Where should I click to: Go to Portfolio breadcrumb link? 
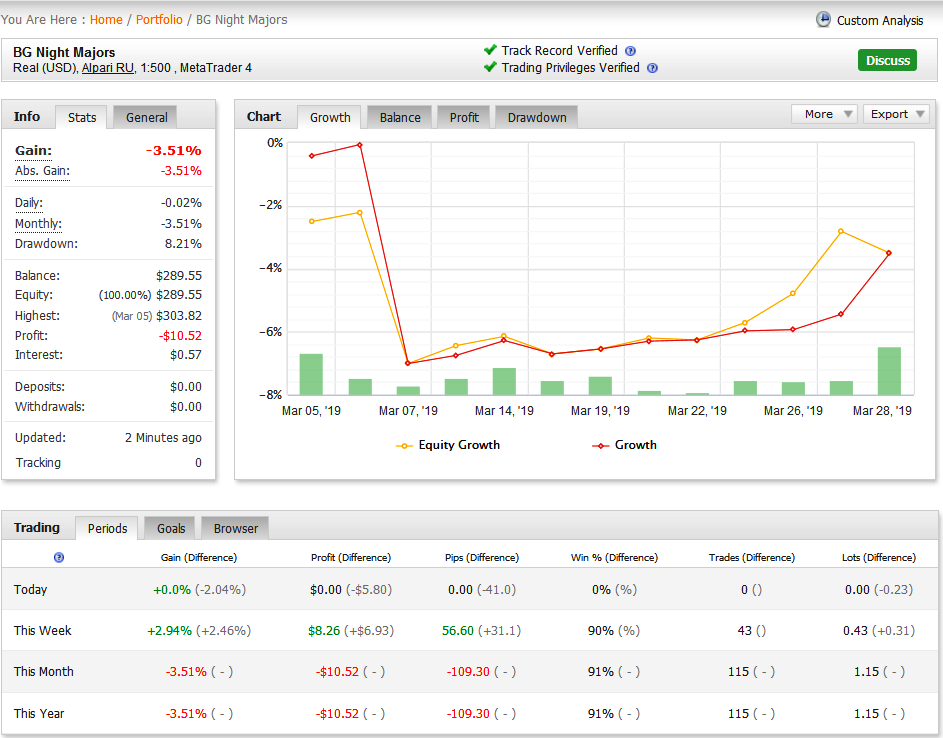(159, 20)
